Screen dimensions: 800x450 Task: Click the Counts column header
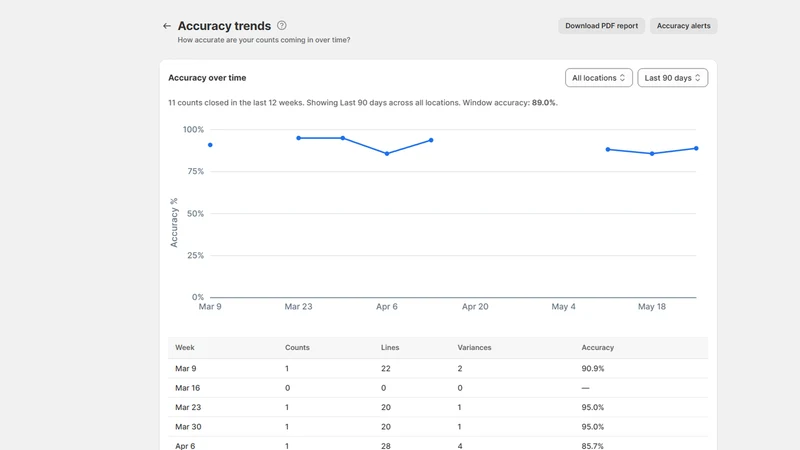pos(297,347)
